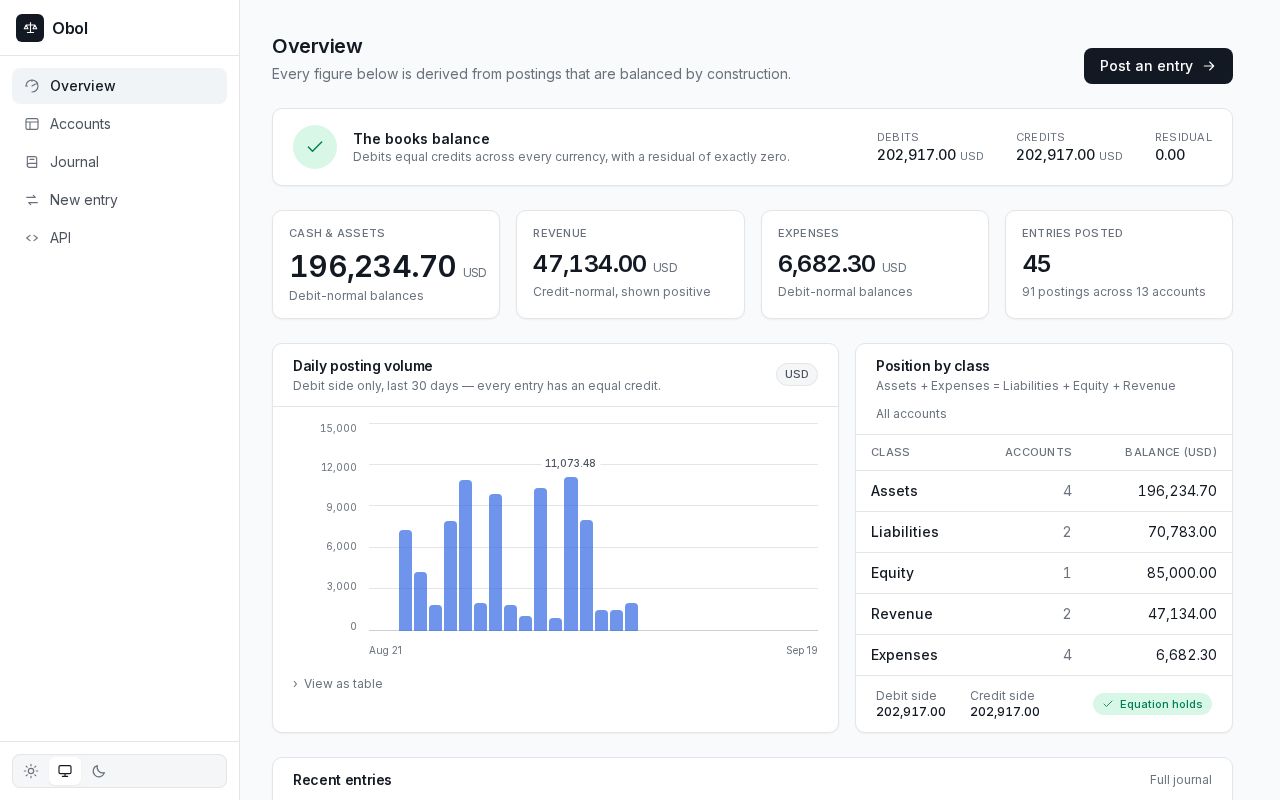Select the Liabilities class row
Viewport: 1280px width, 800px height.
pyautogui.click(x=1044, y=532)
